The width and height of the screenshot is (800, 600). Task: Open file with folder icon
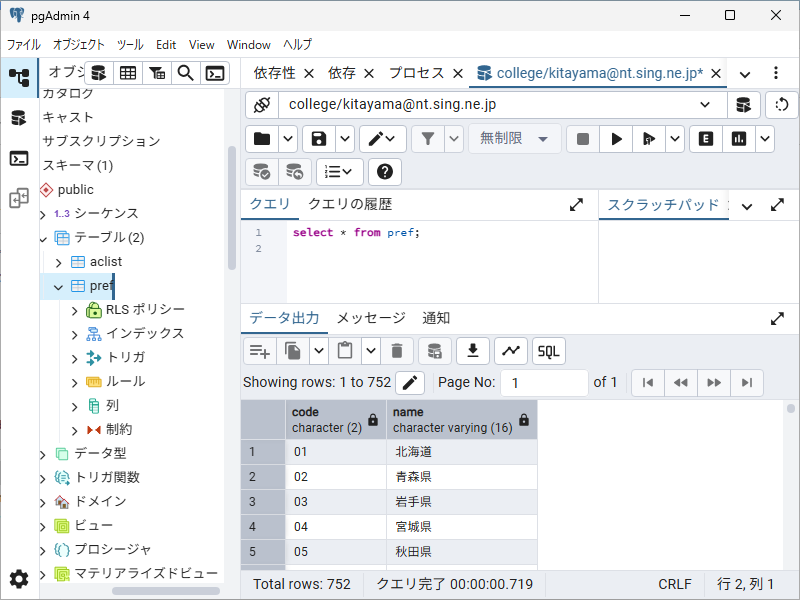point(262,139)
